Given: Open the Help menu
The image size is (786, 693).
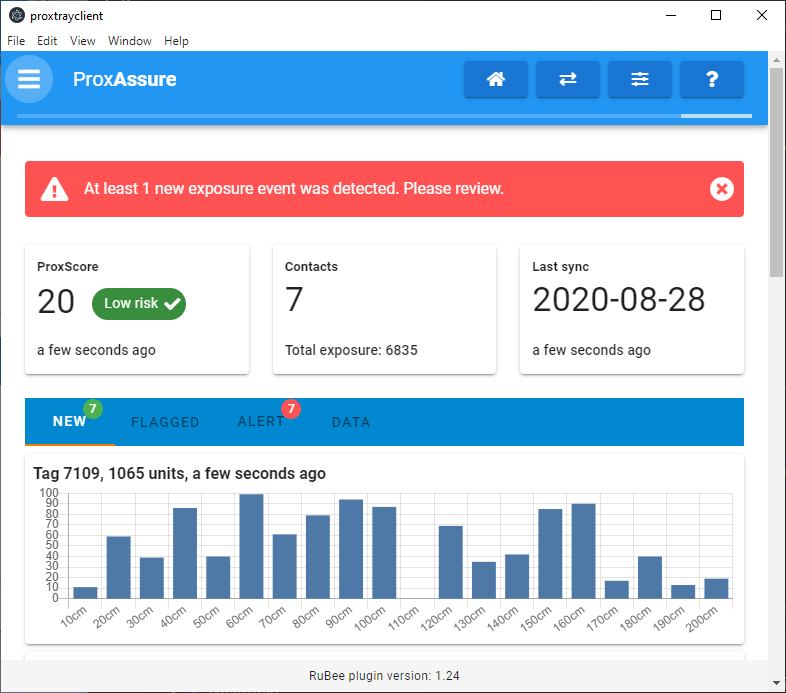Looking at the screenshot, I should click(176, 41).
